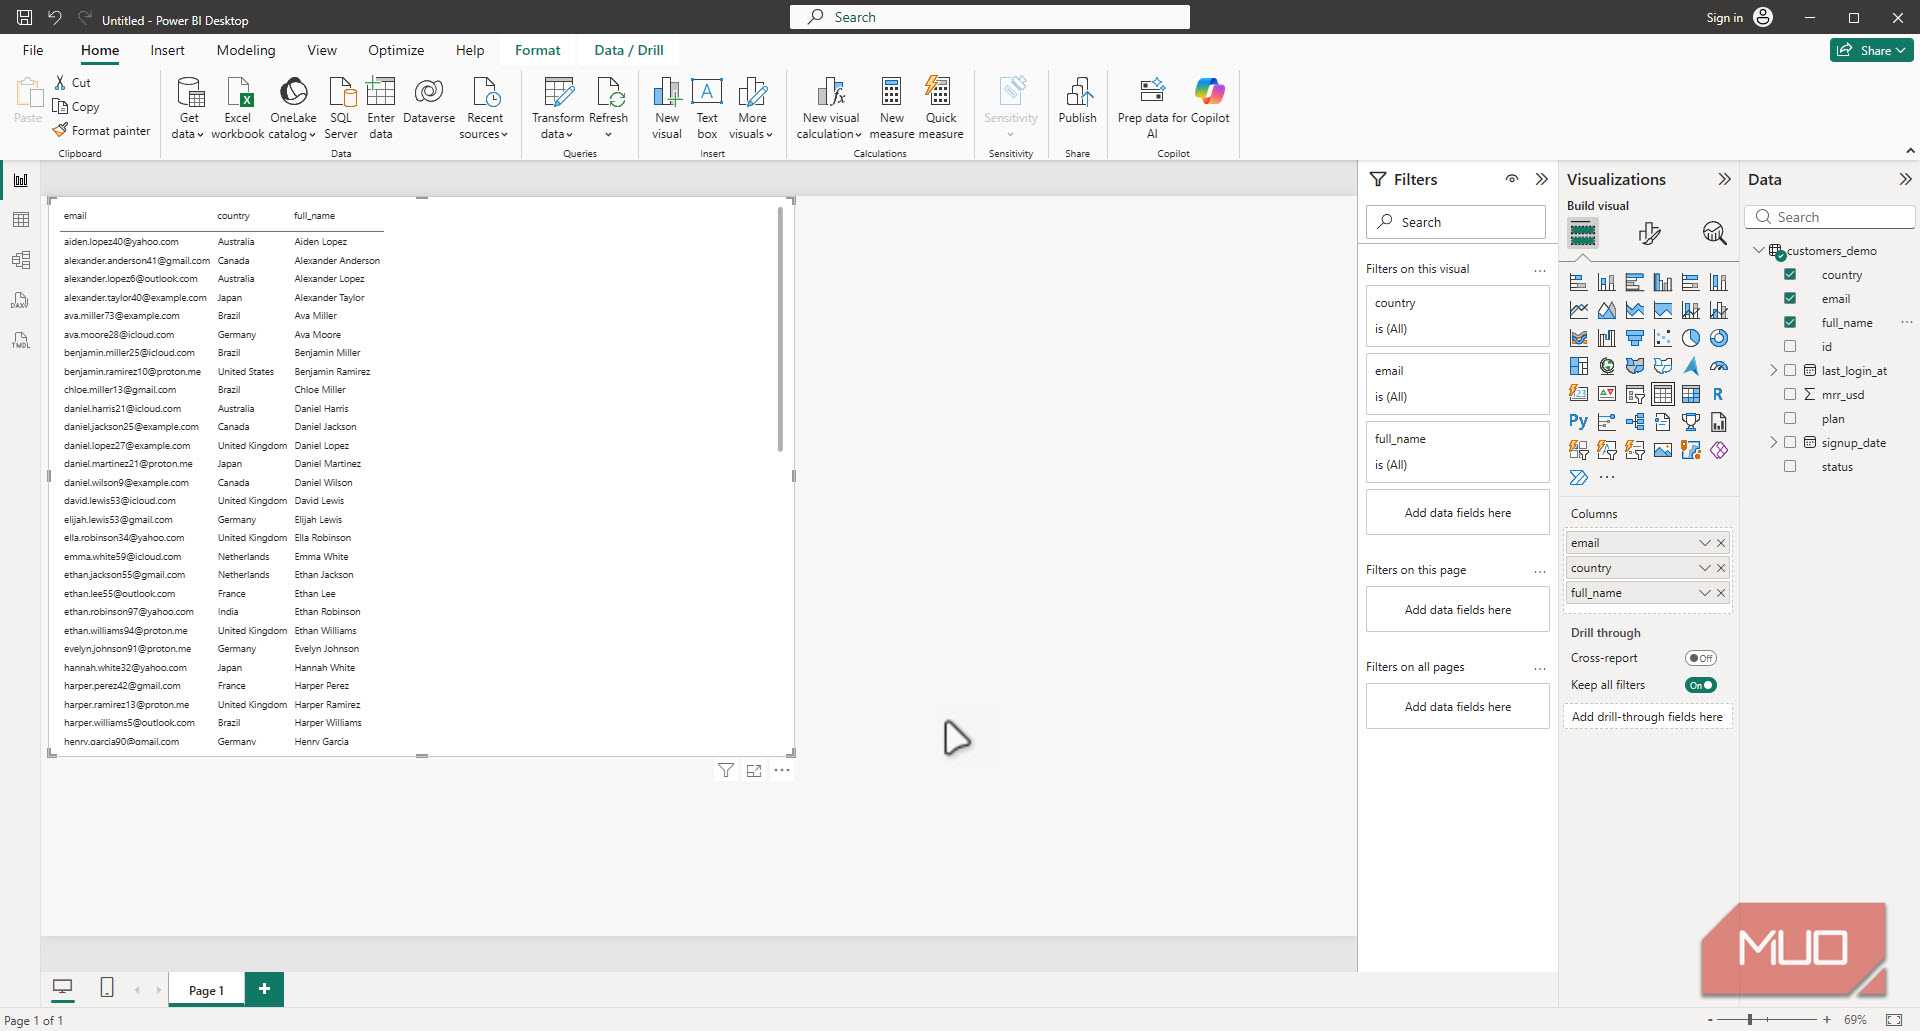This screenshot has height=1031, width=1920.
Task: Select the pie chart visualization
Action: pos(1690,338)
